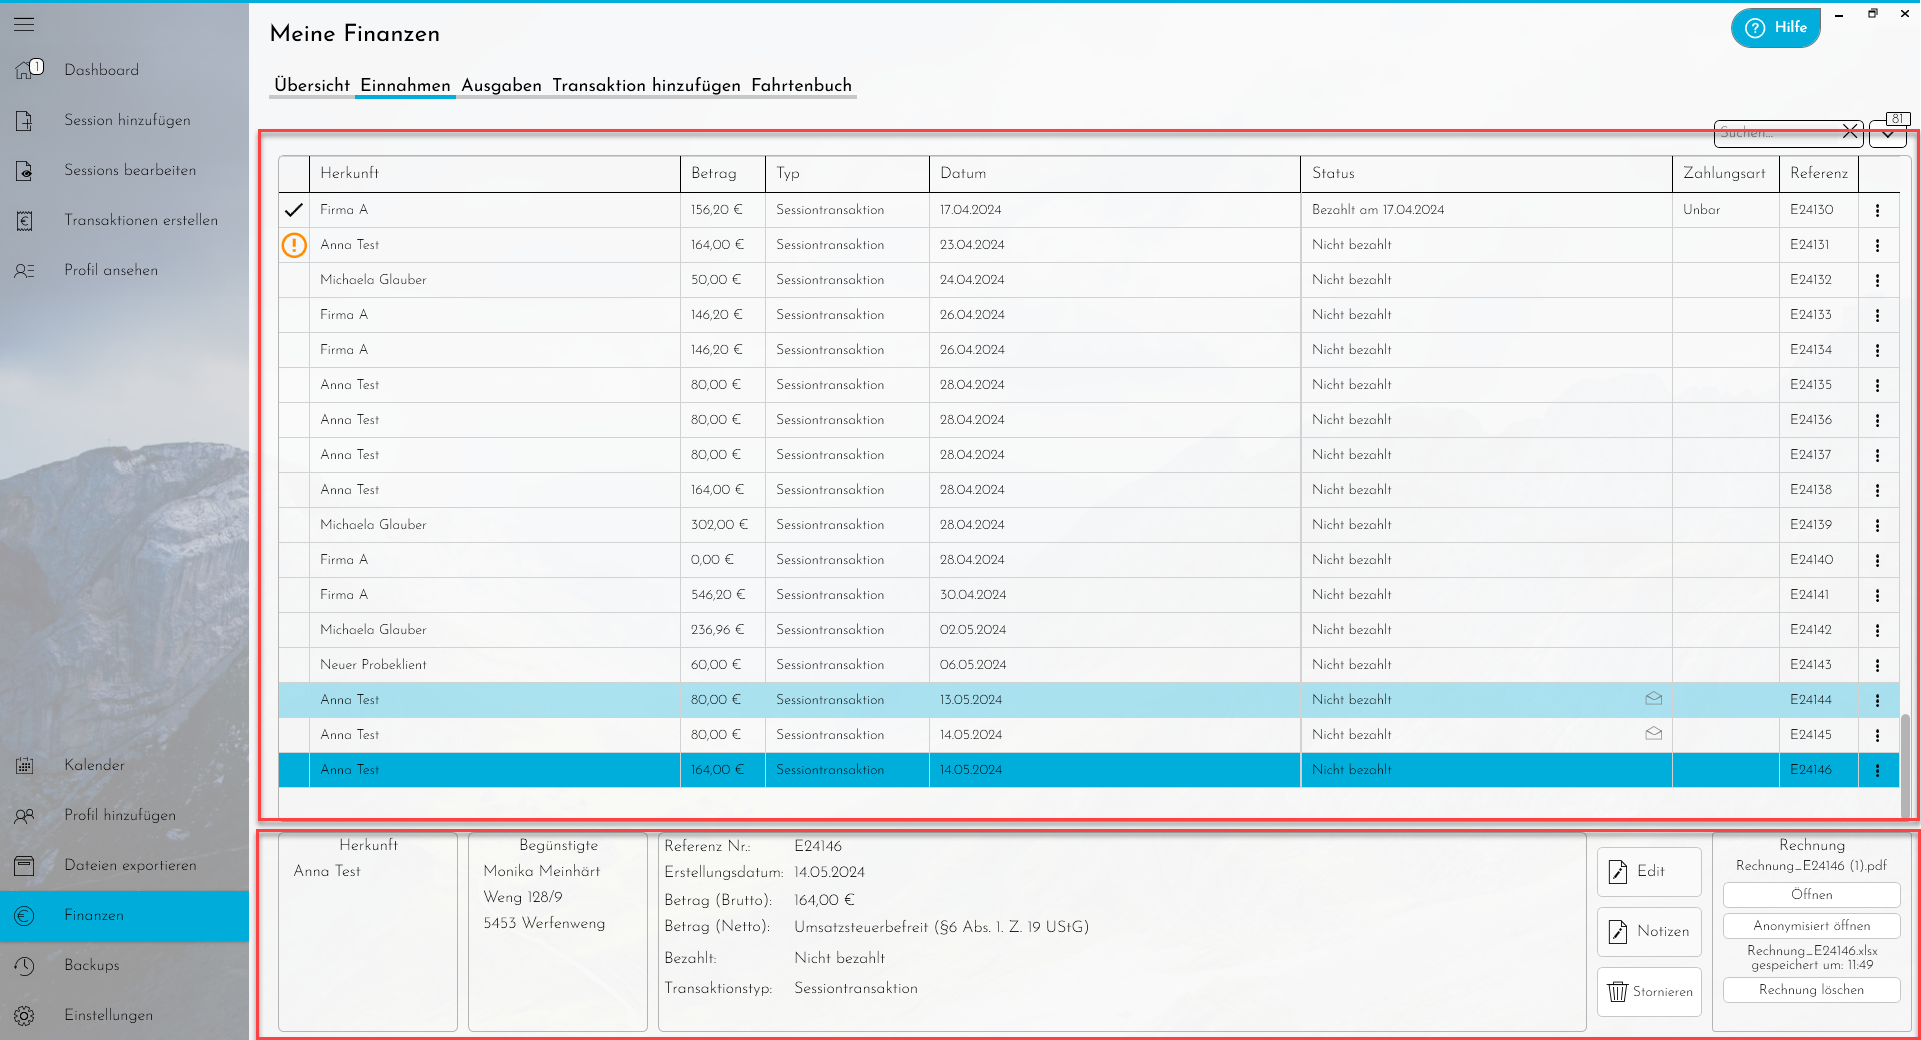
Task: Select the Firma A 0,00 € row
Action: 1089,560
